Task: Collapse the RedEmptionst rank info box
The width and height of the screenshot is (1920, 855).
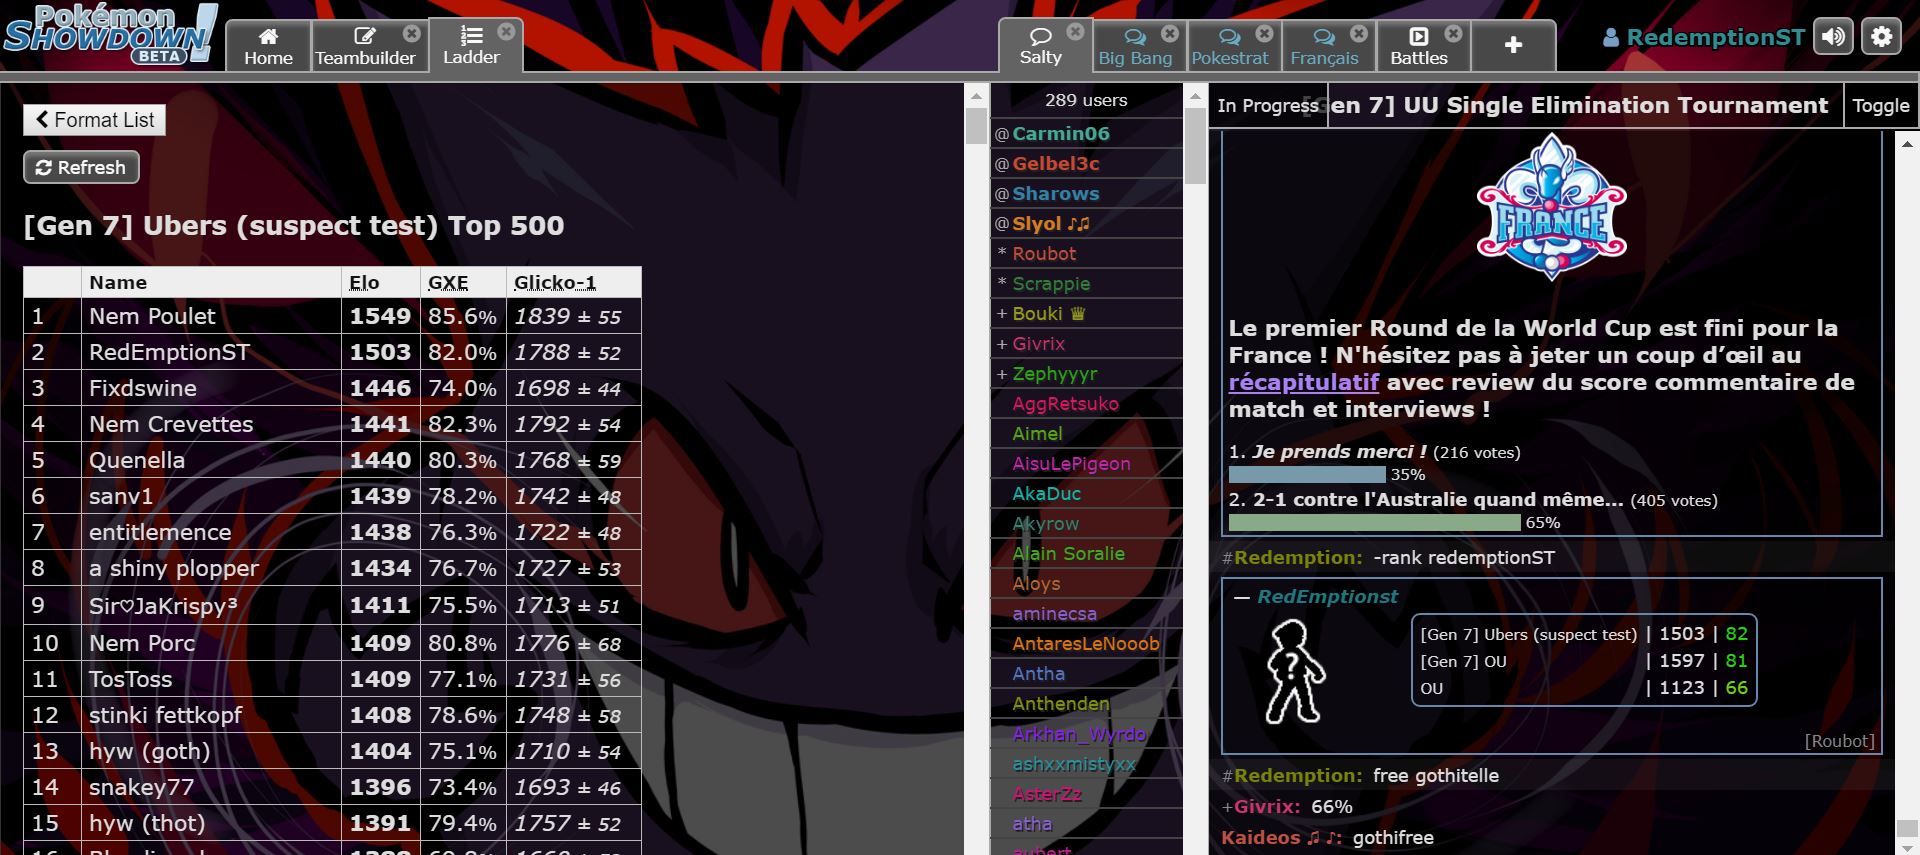Action: [x=1242, y=597]
